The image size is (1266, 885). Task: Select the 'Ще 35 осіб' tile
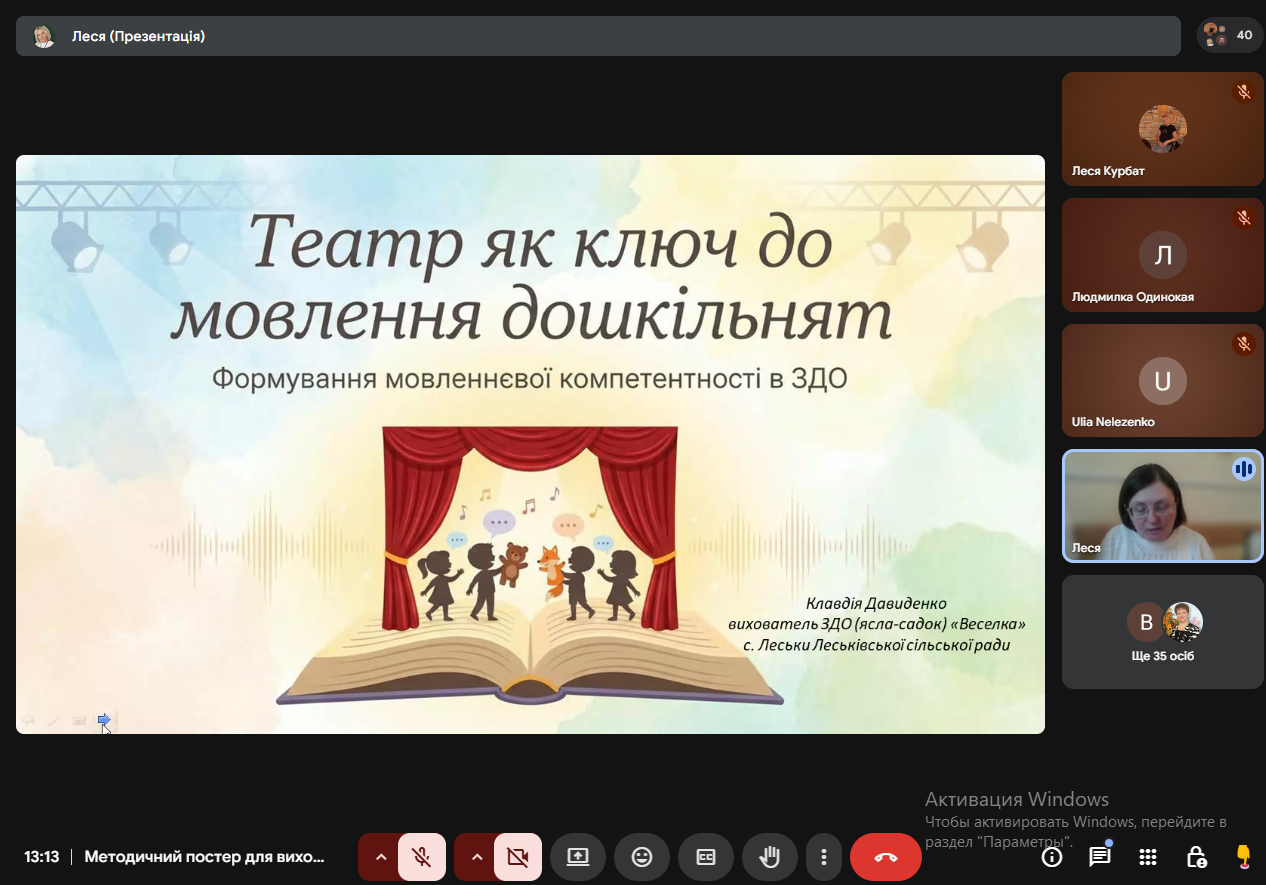[1162, 632]
